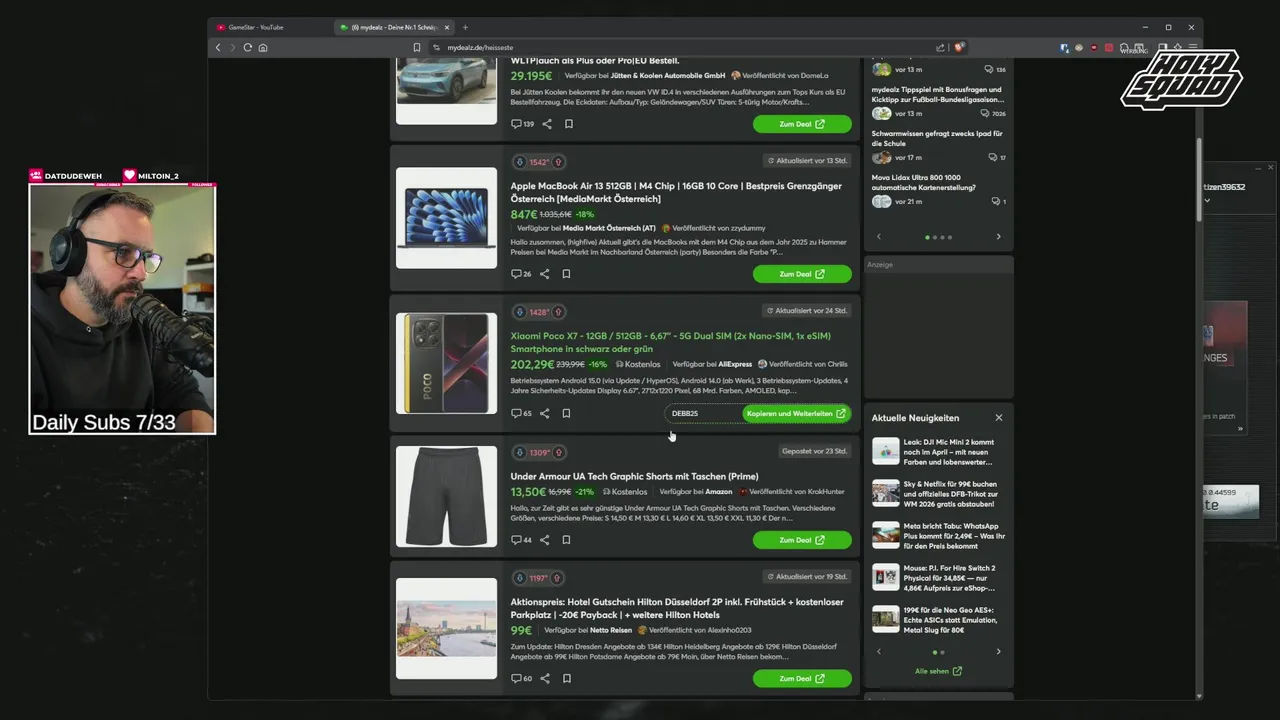Bookmark the VW ID.4 deal
This screenshot has width=1280, height=720.
[569, 124]
